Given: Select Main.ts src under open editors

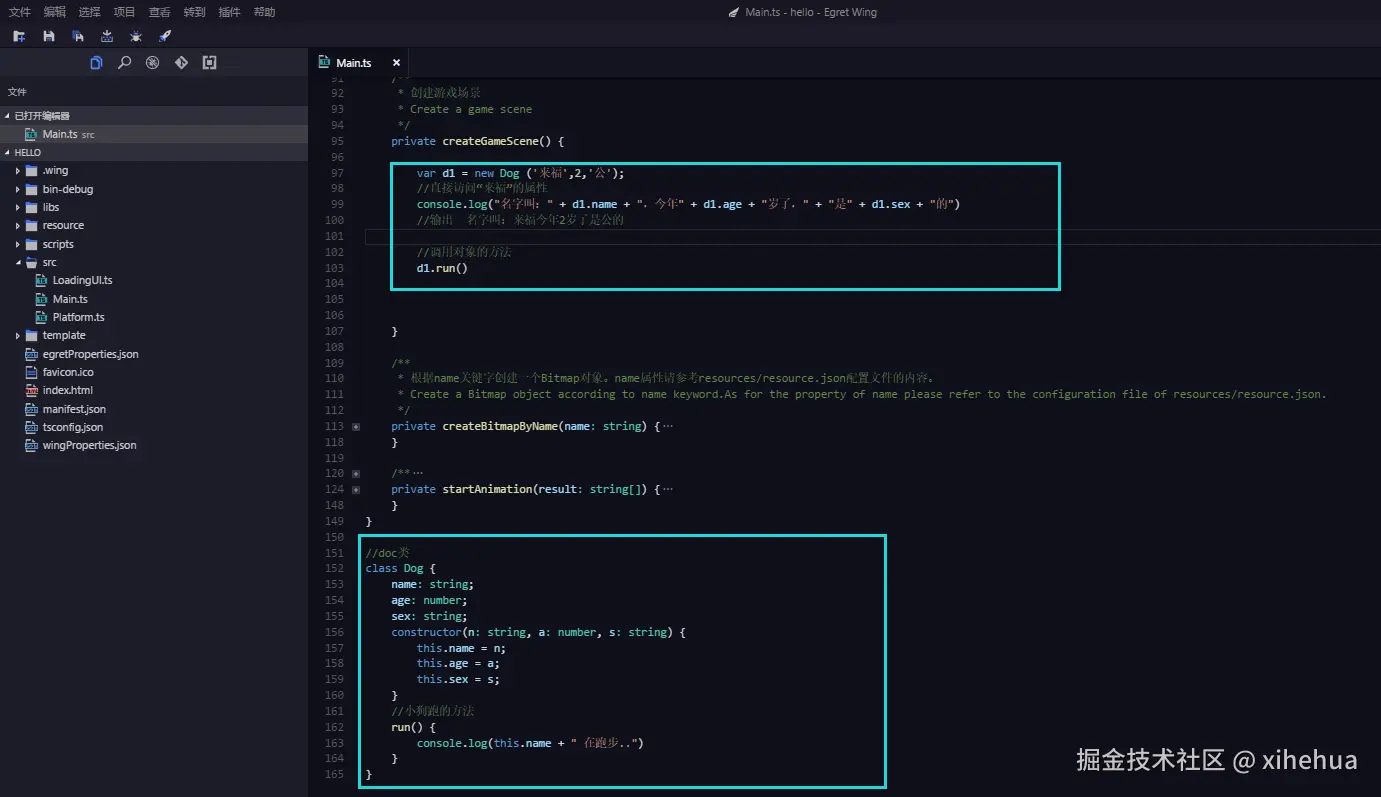Looking at the screenshot, I should coord(154,134).
